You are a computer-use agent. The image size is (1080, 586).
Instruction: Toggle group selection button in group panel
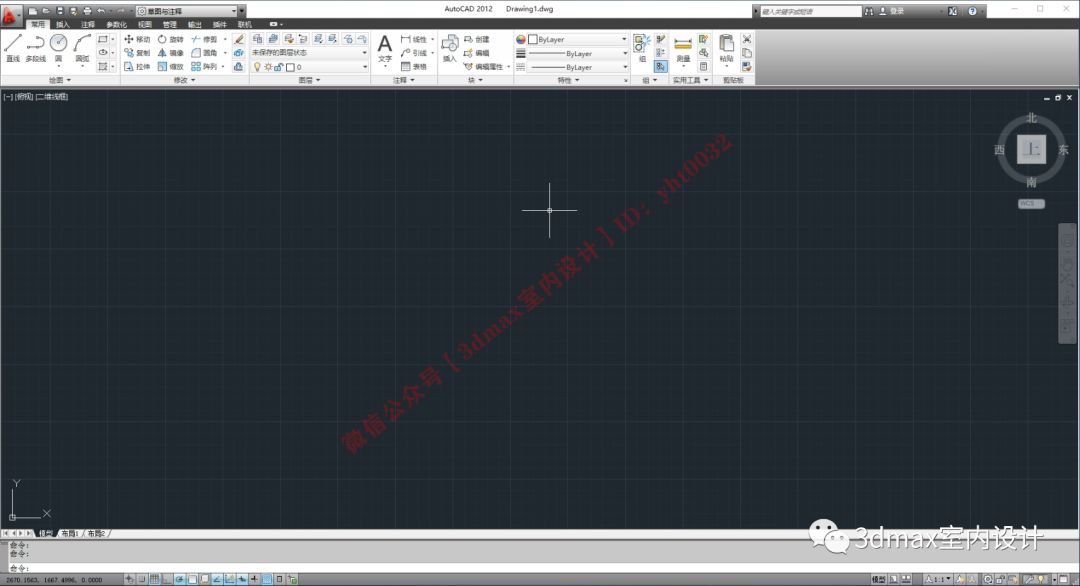[x=661, y=67]
